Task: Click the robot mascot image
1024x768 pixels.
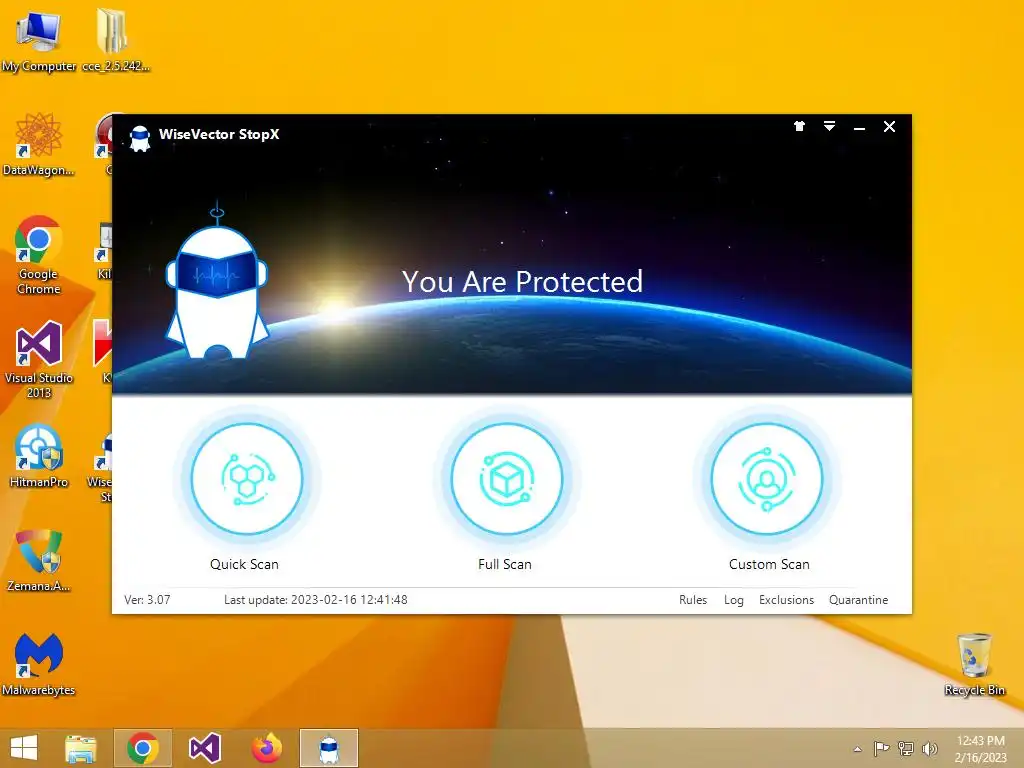Action: pos(217,281)
